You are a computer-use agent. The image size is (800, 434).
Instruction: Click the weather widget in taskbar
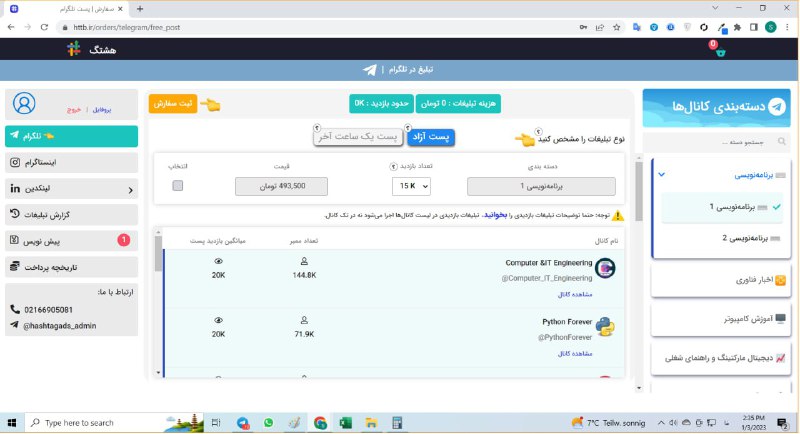[x=608, y=423]
